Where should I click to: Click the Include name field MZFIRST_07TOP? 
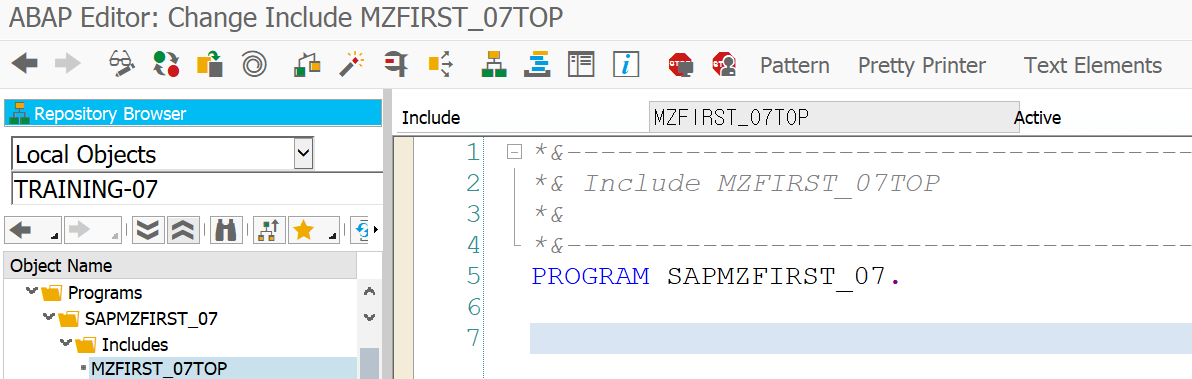834,117
